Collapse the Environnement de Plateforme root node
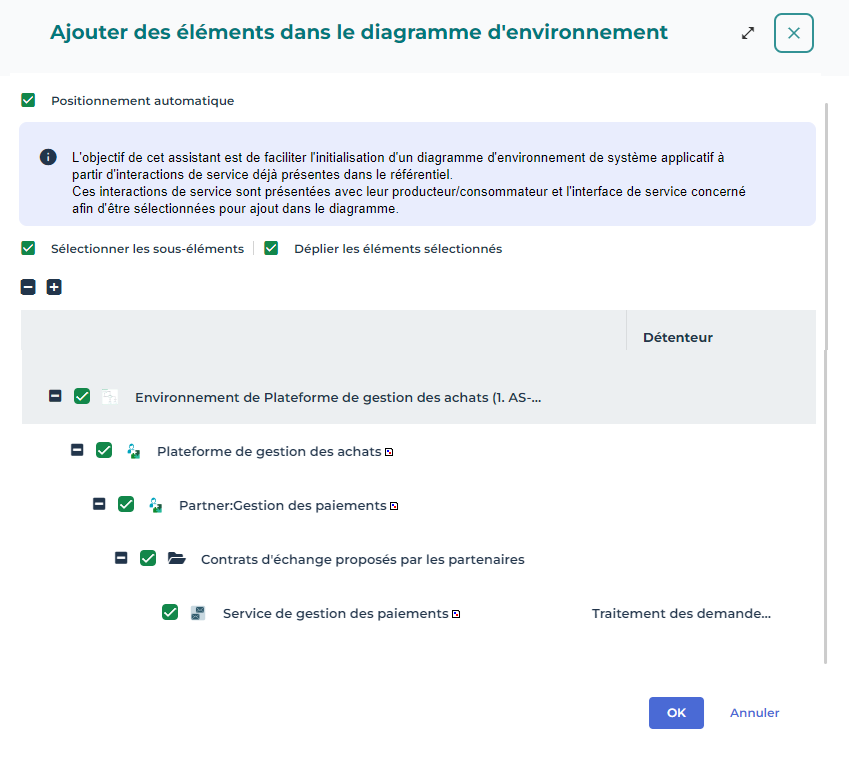 click(55, 396)
